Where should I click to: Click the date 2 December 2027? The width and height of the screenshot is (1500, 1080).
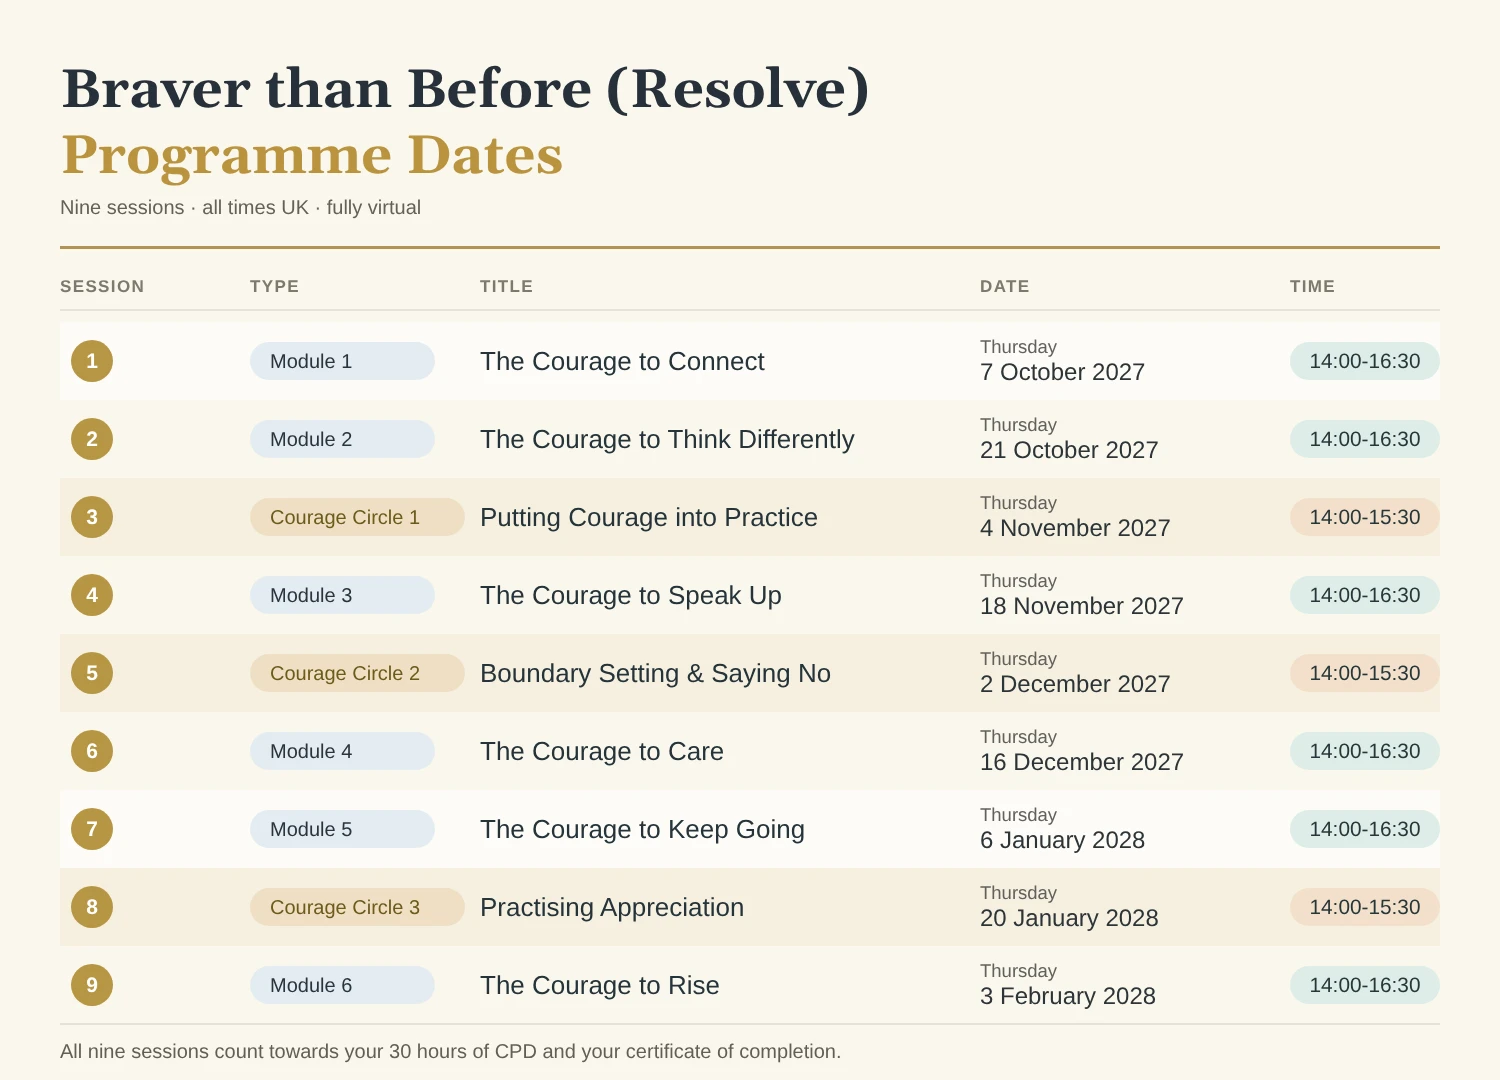pos(1075,684)
